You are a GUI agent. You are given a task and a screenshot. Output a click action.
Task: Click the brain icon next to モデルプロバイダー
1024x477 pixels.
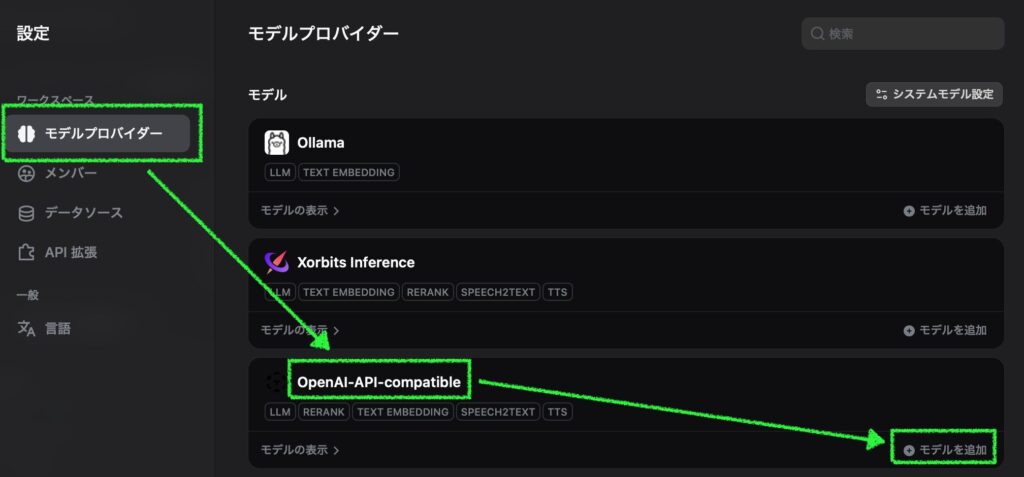click(x=27, y=133)
